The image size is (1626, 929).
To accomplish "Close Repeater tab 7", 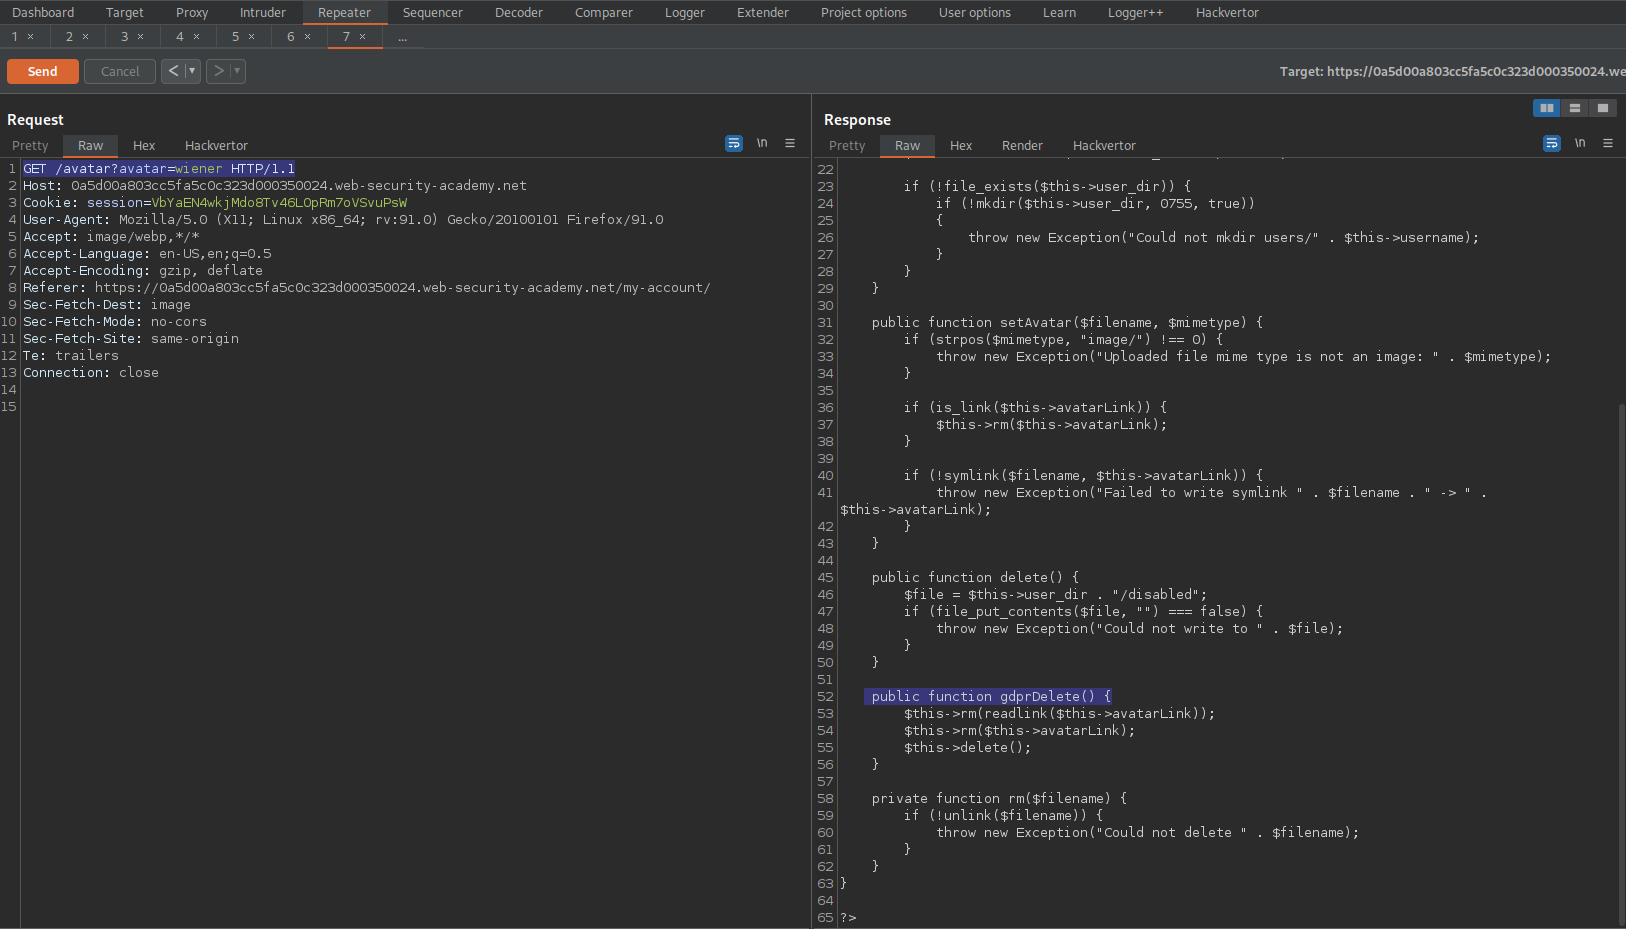I will pyautogui.click(x=363, y=37).
